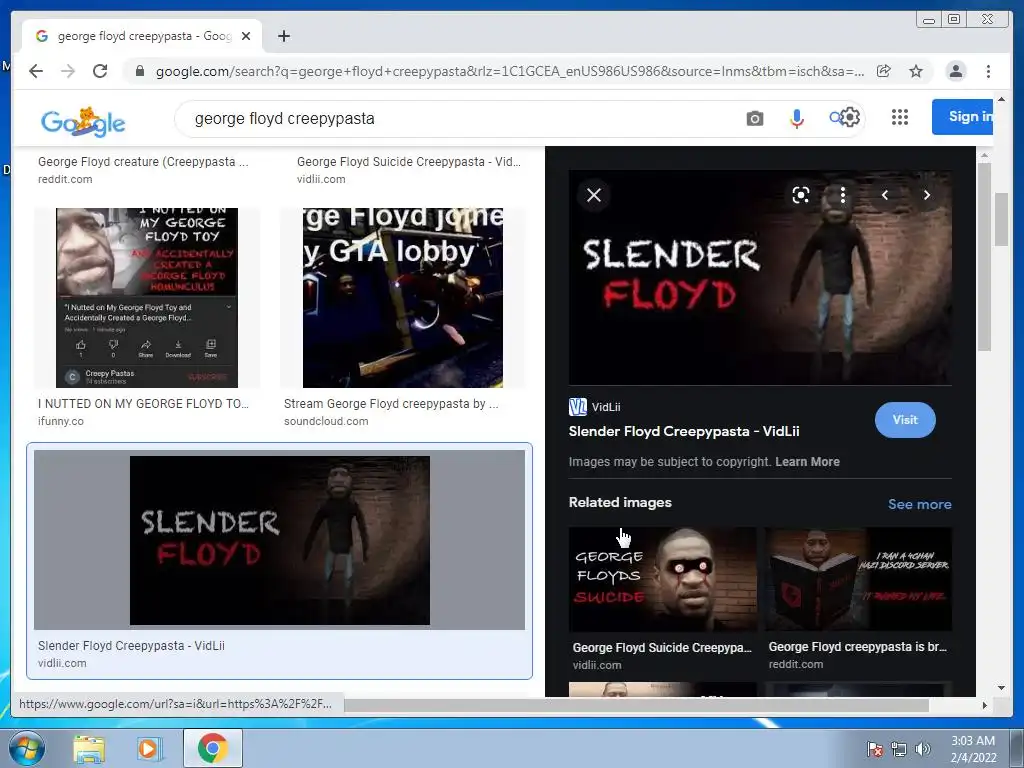The width and height of the screenshot is (1024, 768).
Task: Go to previous image in preview
Action: pyautogui.click(x=885, y=195)
